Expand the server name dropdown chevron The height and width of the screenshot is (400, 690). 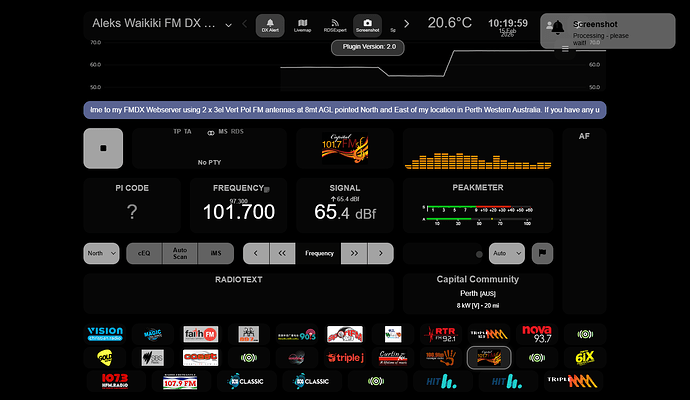pyautogui.click(x=229, y=24)
